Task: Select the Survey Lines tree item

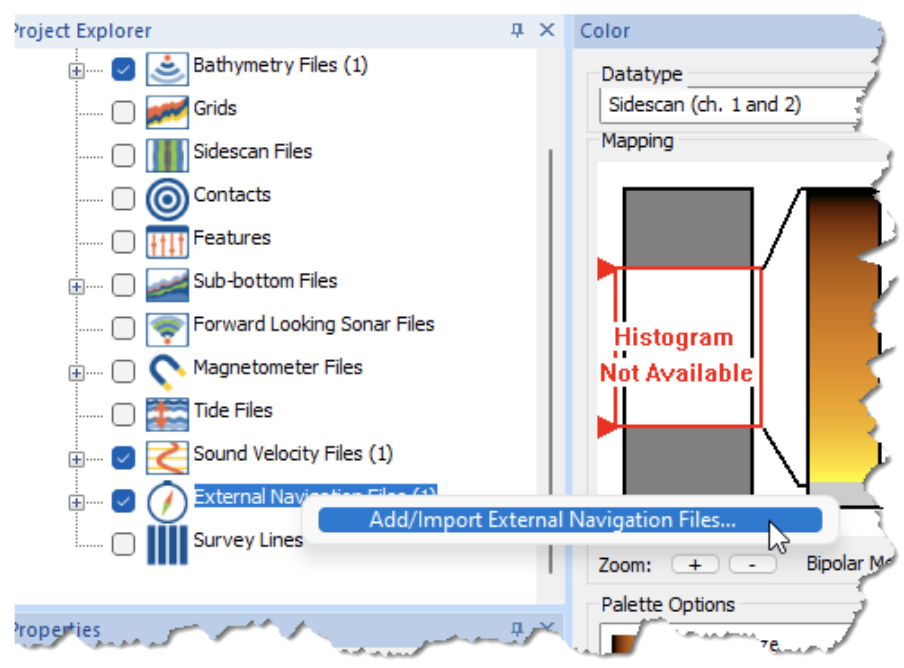Action: tap(248, 541)
